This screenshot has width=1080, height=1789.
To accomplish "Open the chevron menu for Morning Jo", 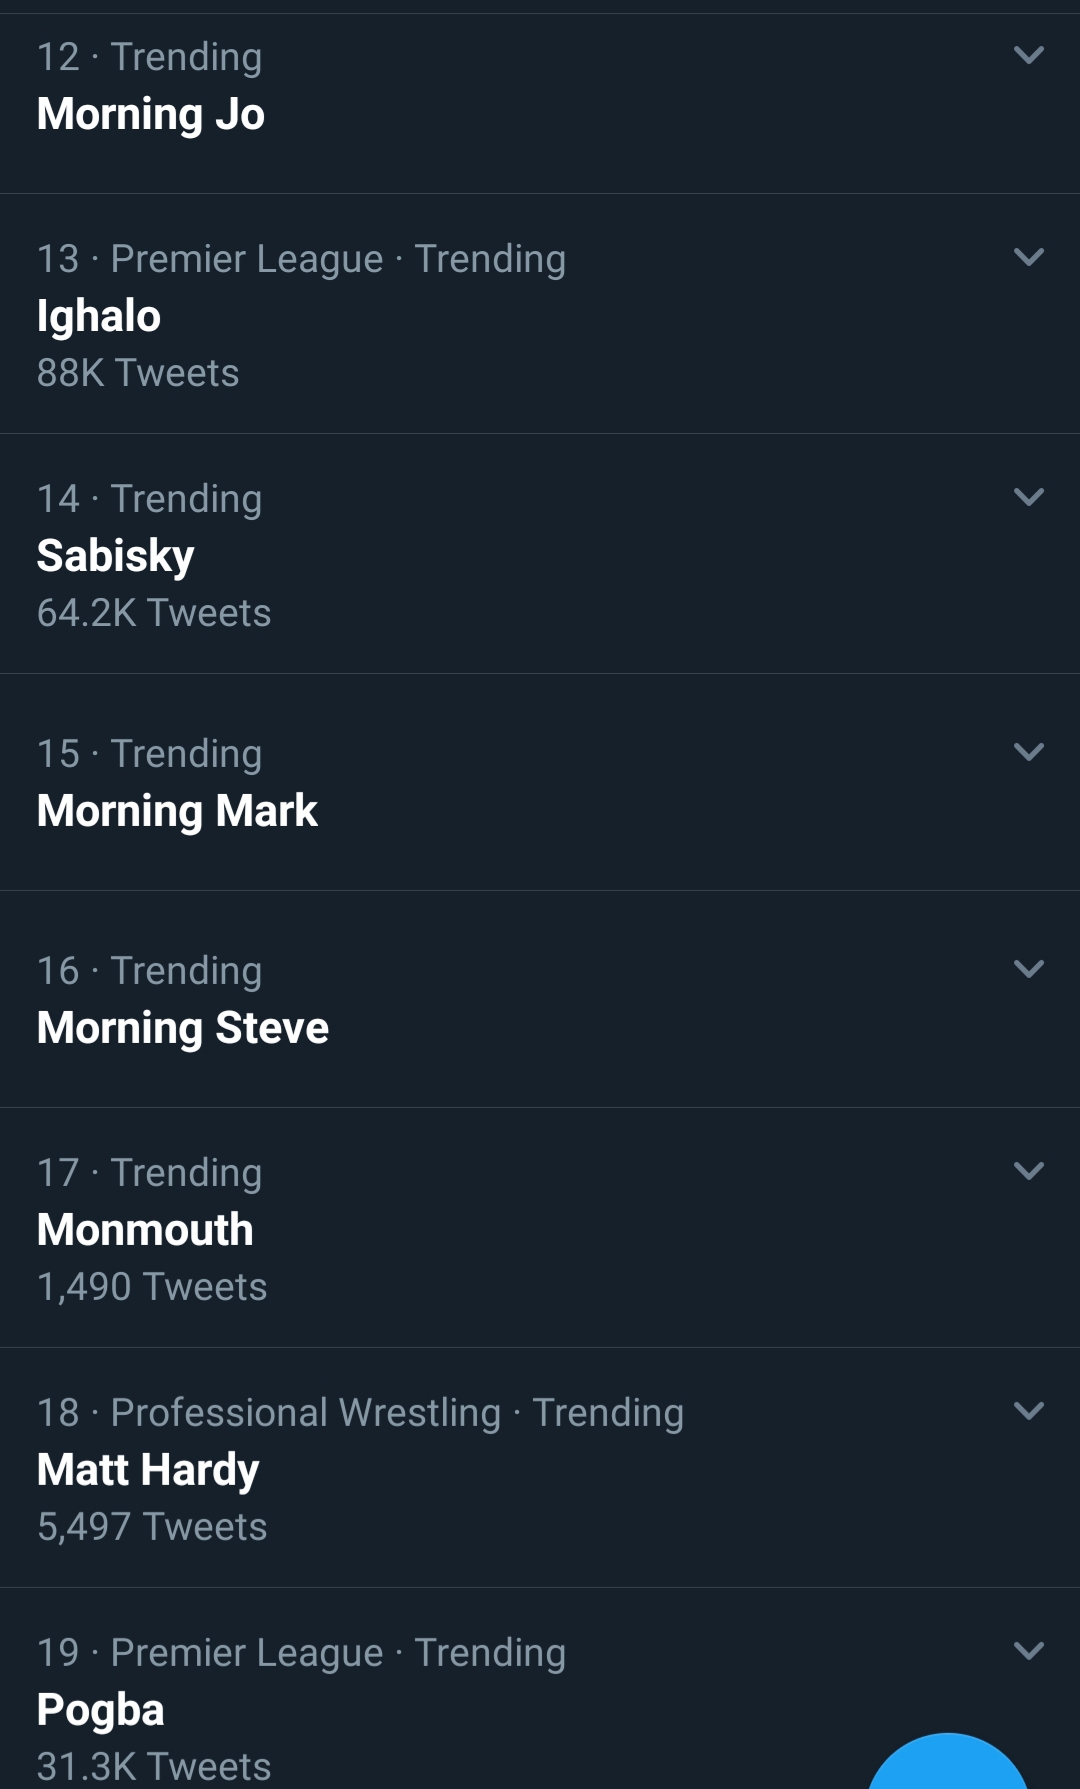I will (1028, 55).
